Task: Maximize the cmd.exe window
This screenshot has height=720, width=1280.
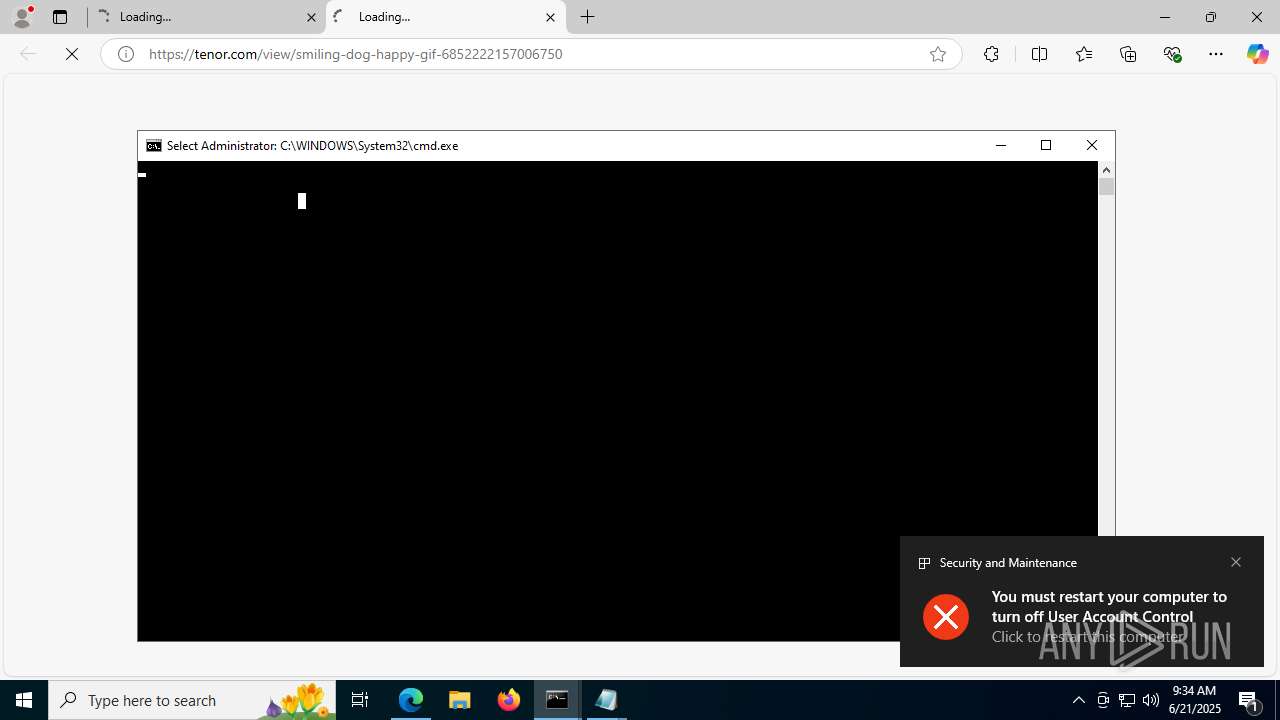Action: click(1046, 146)
